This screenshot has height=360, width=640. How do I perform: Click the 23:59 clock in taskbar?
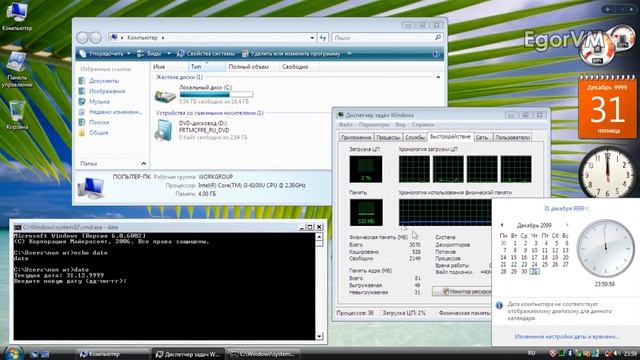pos(630,353)
